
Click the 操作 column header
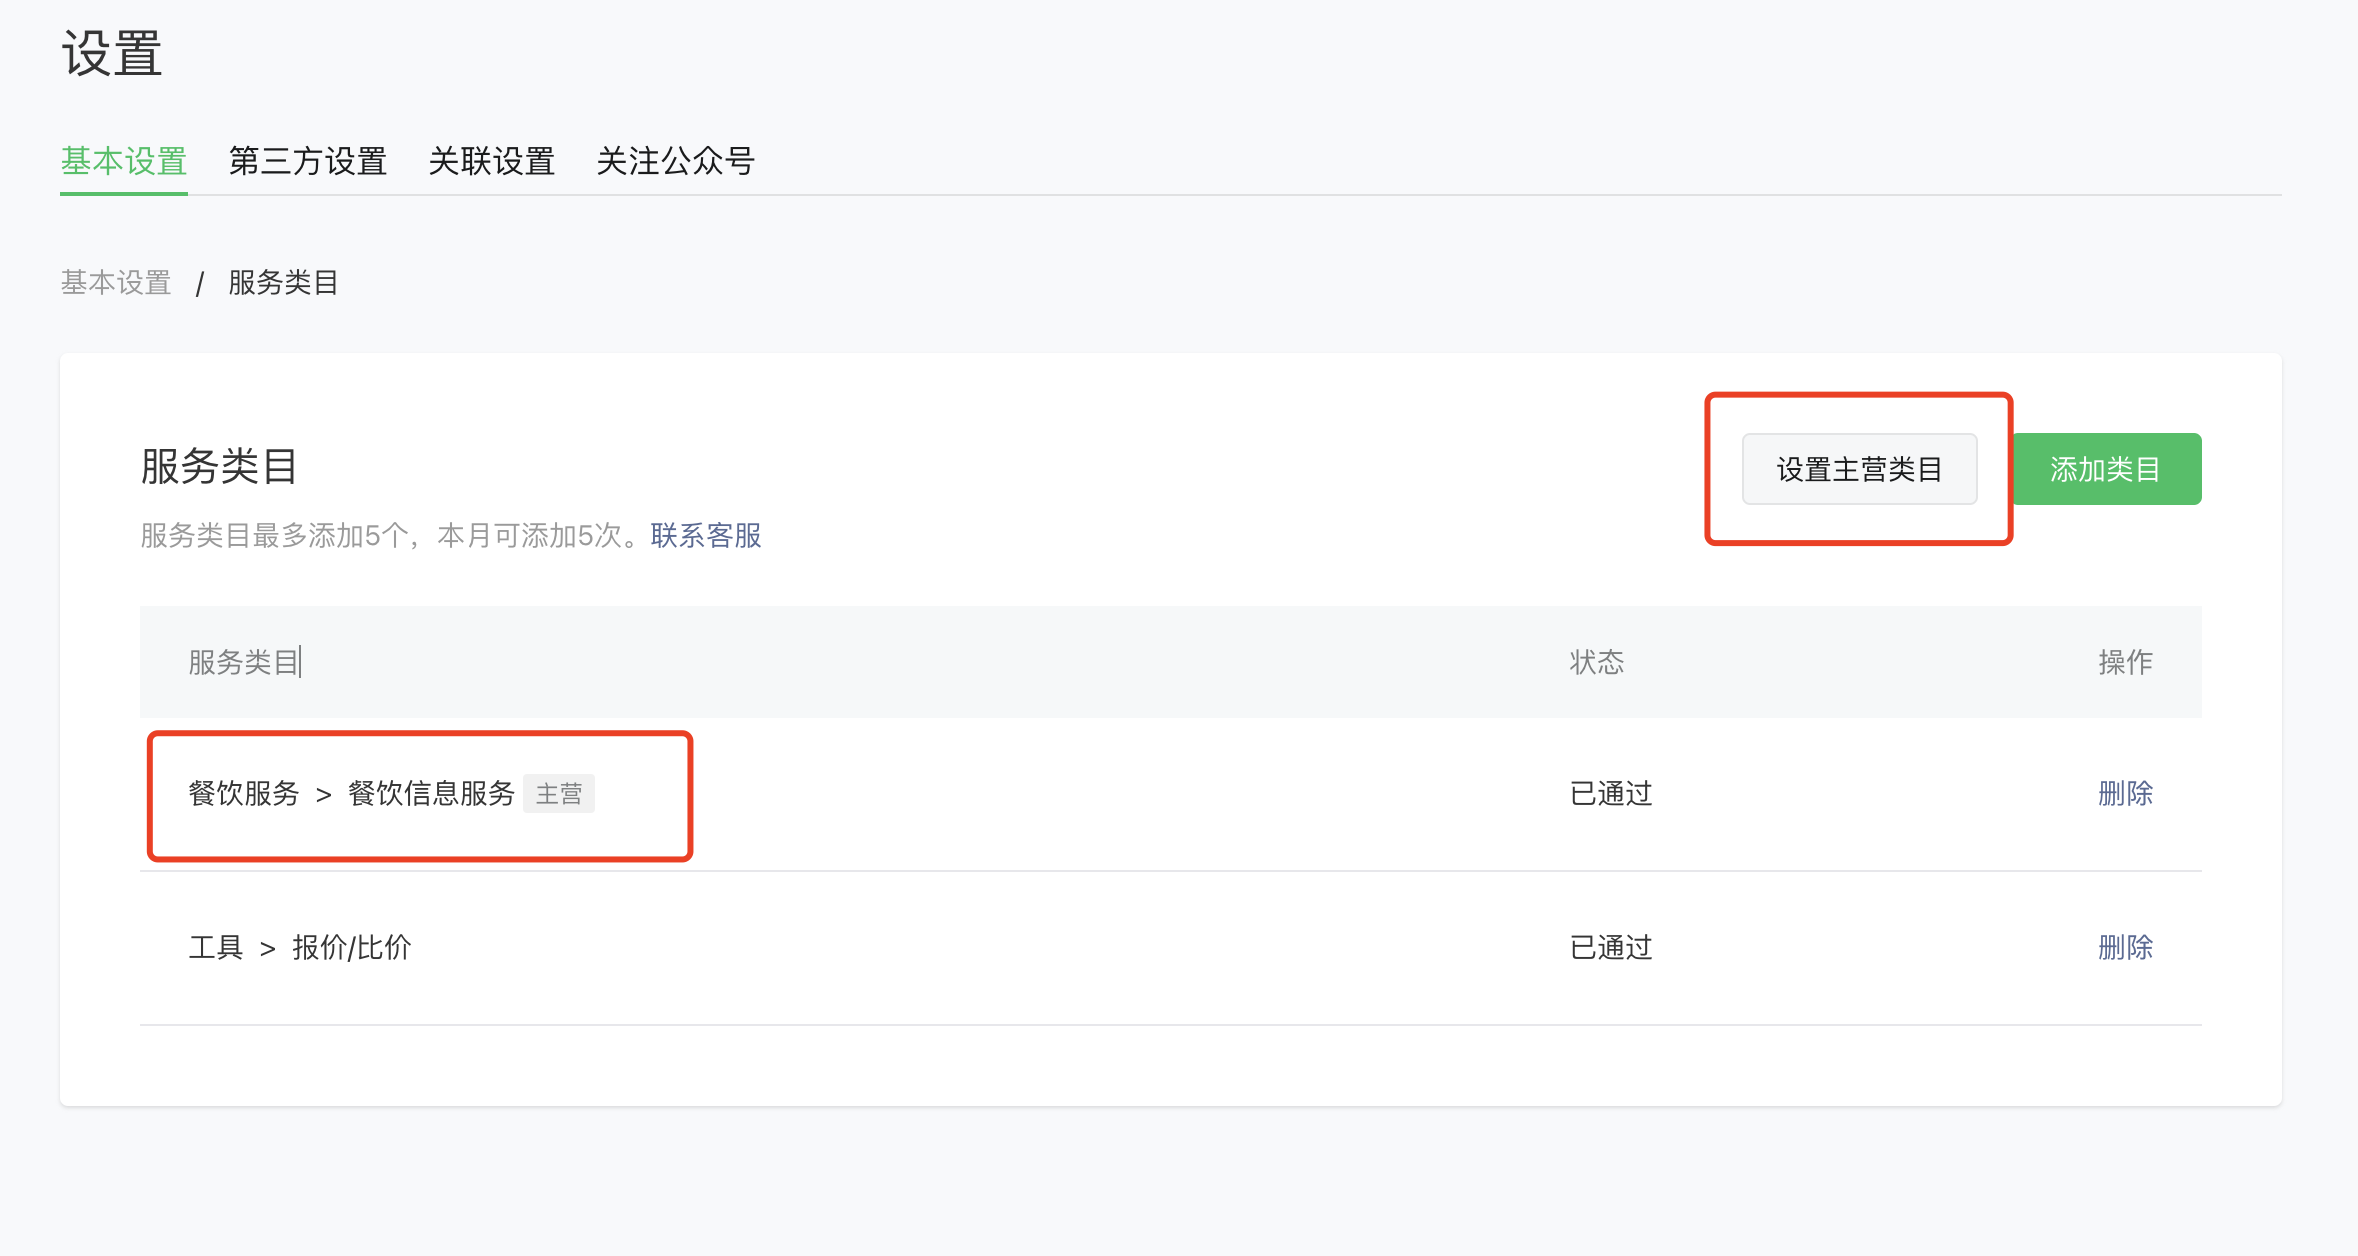(x=2125, y=662)
